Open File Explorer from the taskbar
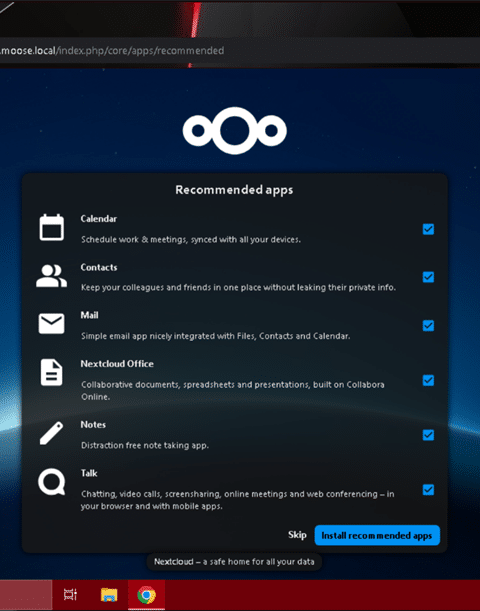The height and width of the screenshot is (611, 480). (109, 595)
